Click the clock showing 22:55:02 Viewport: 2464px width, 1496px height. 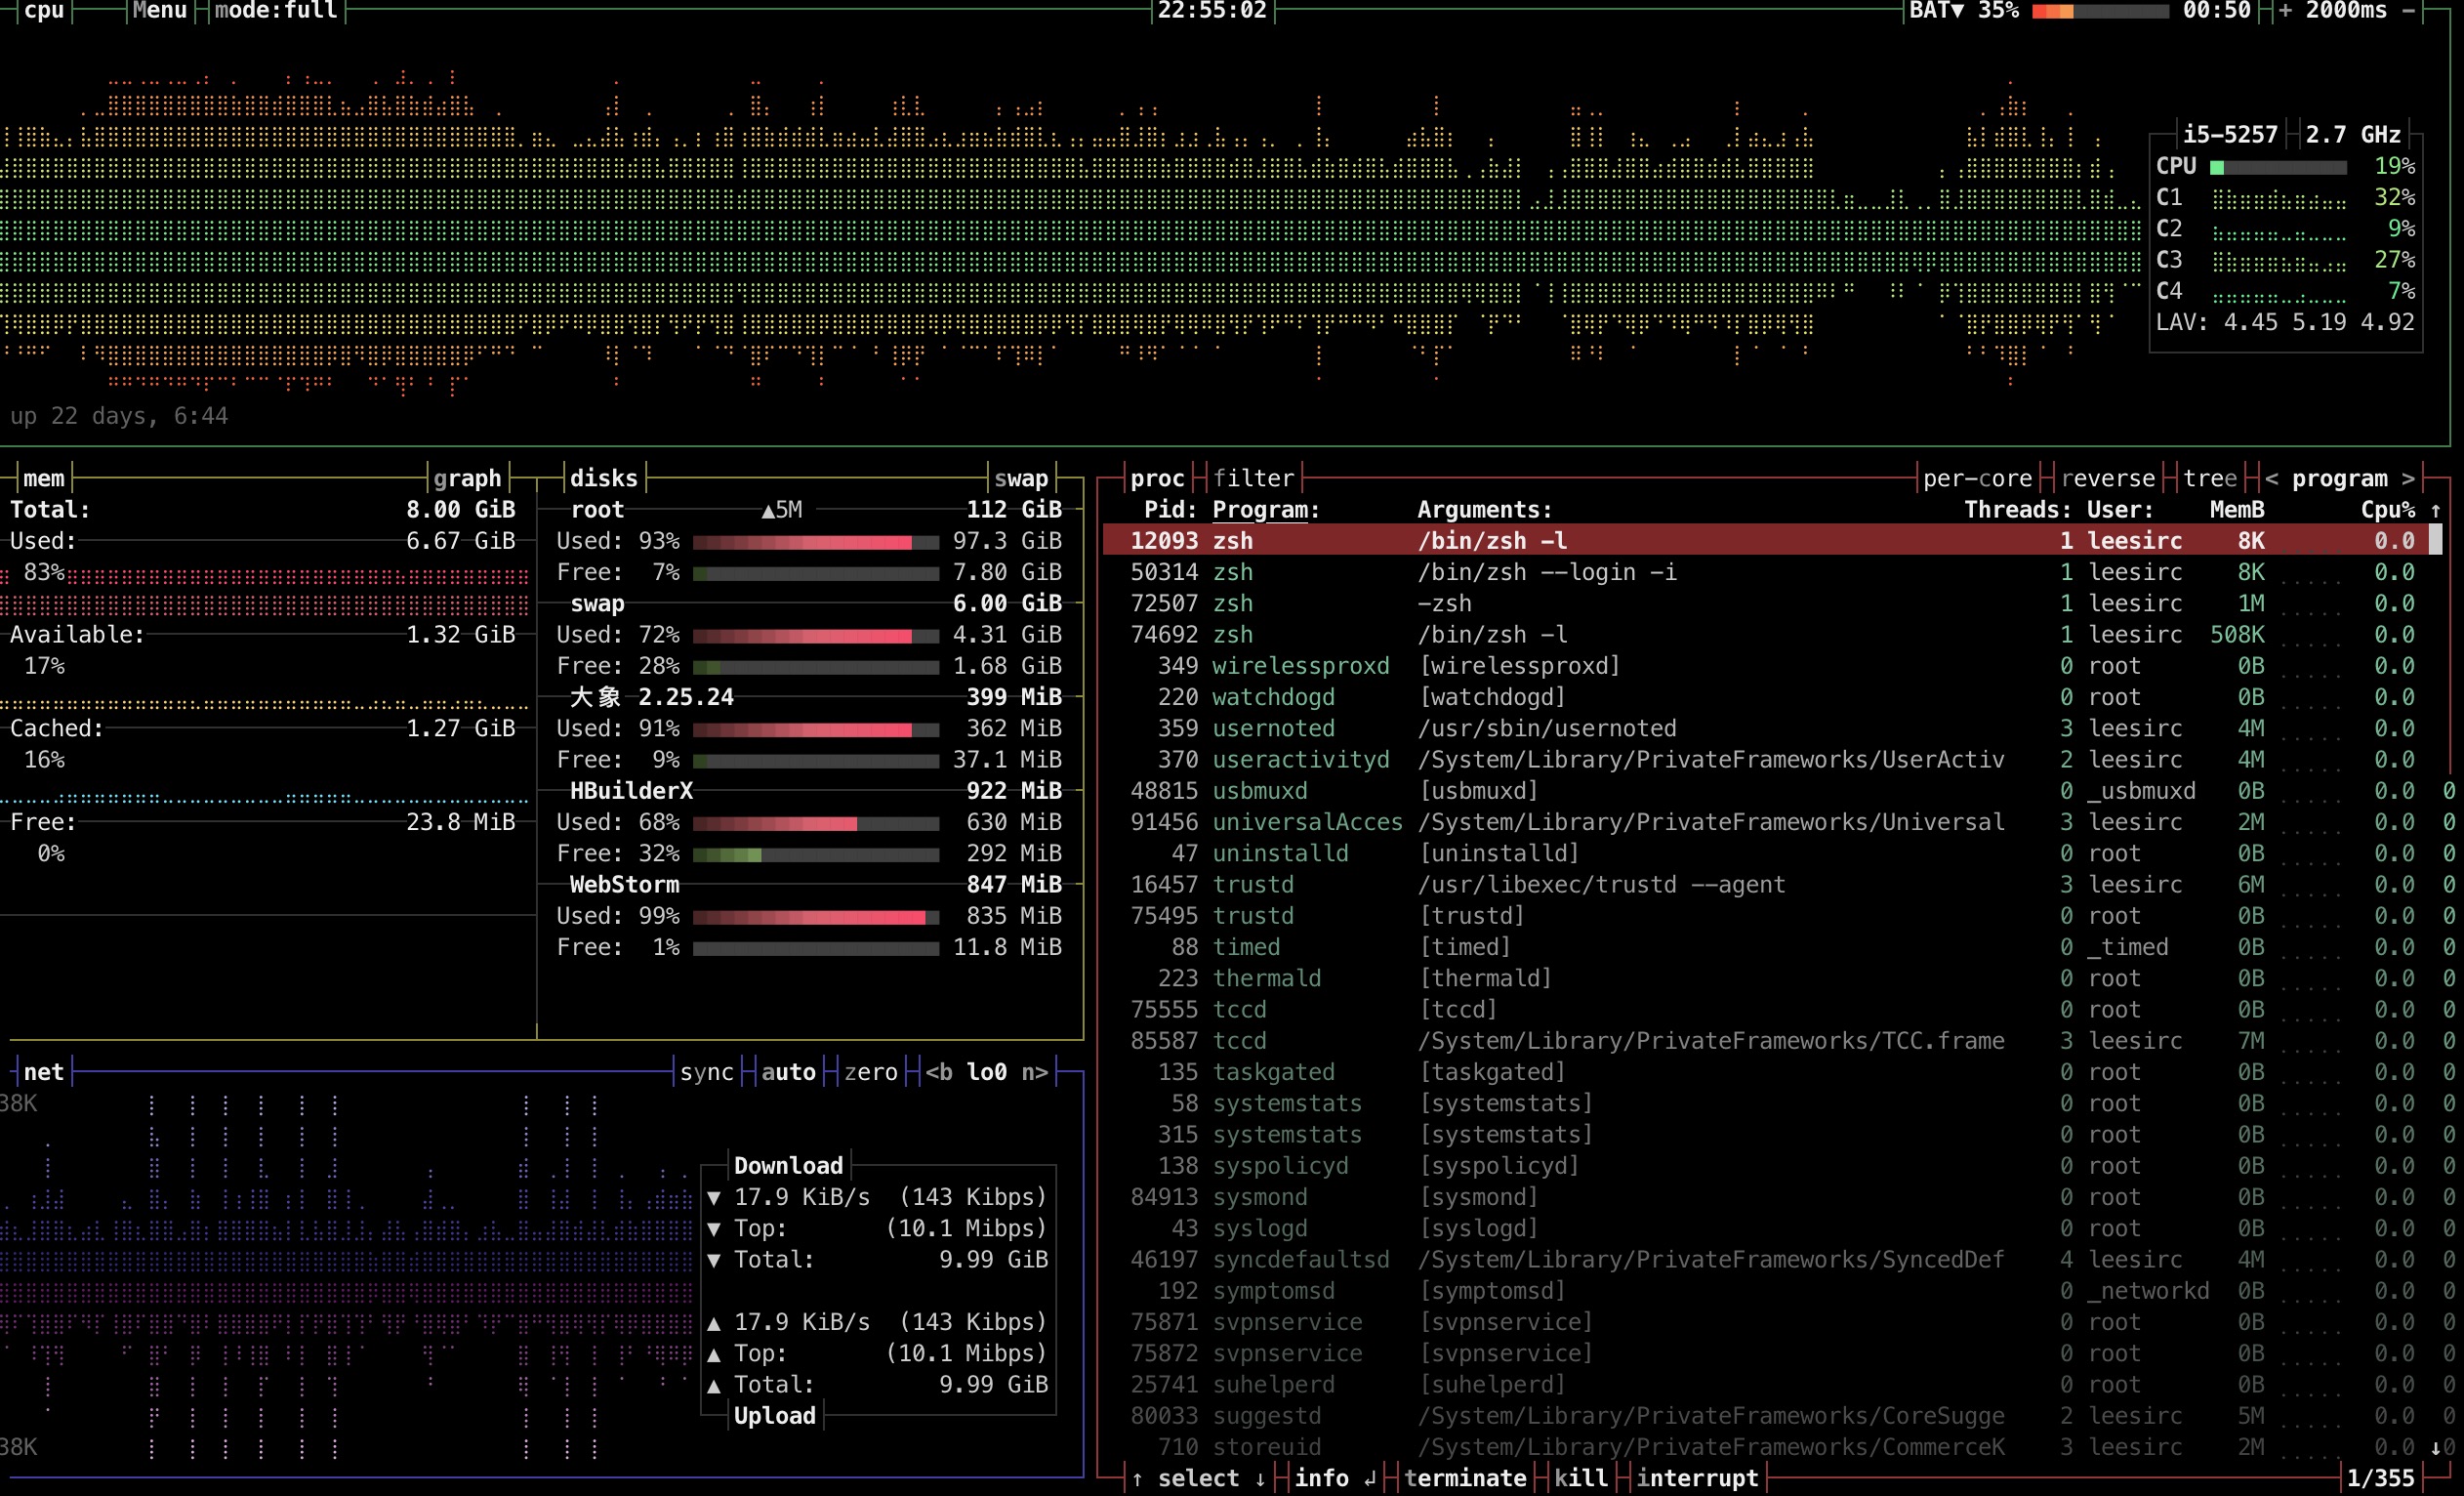[x=1212, y=10]
